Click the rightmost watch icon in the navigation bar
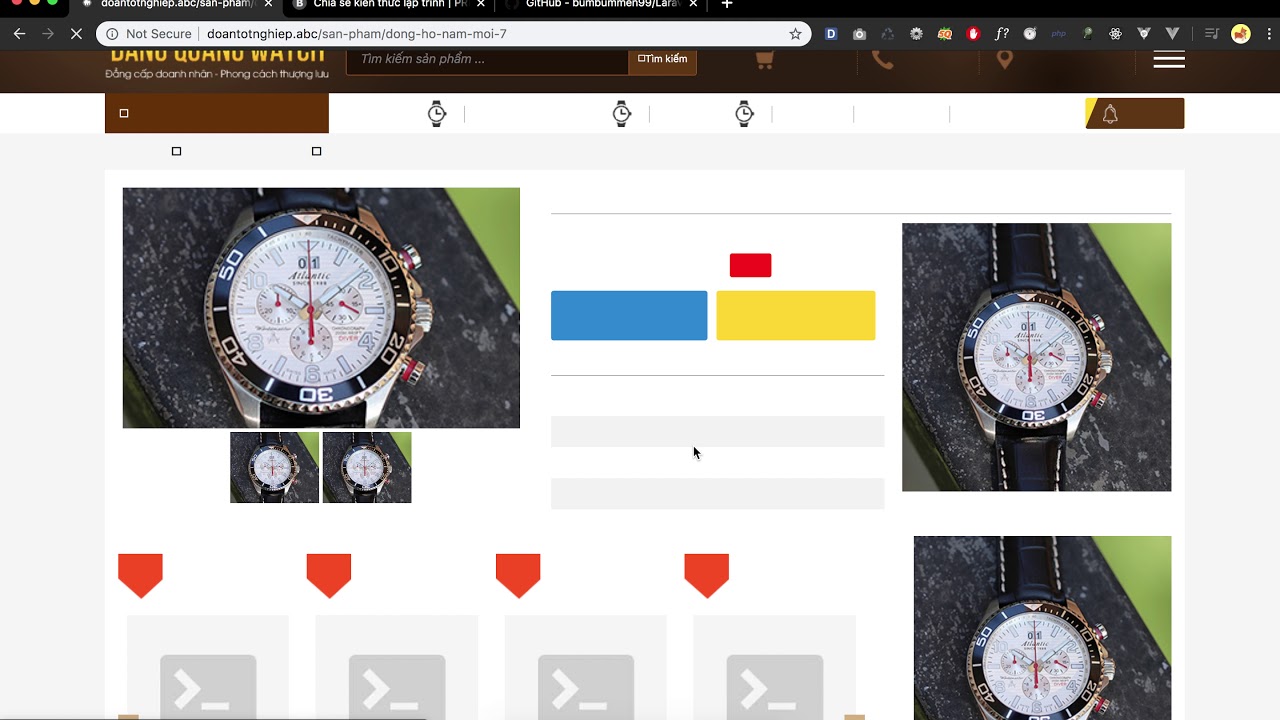This screenshot has width=1280, height=720. point(744,114)
